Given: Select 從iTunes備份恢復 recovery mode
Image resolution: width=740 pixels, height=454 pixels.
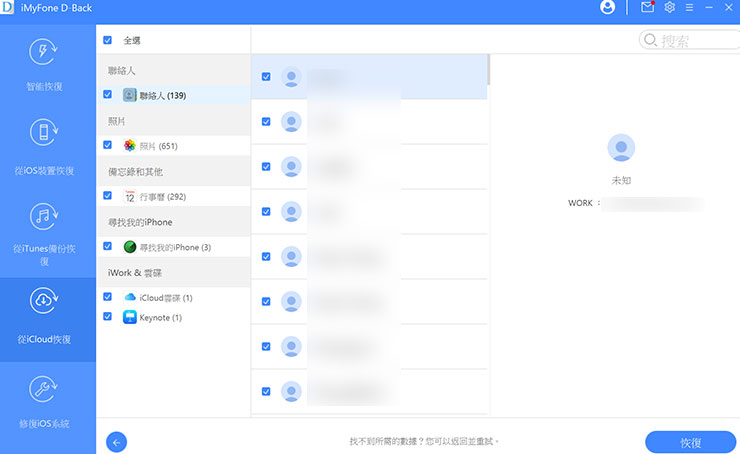Looking at the screenshot, I should click(x=44, y=235).
